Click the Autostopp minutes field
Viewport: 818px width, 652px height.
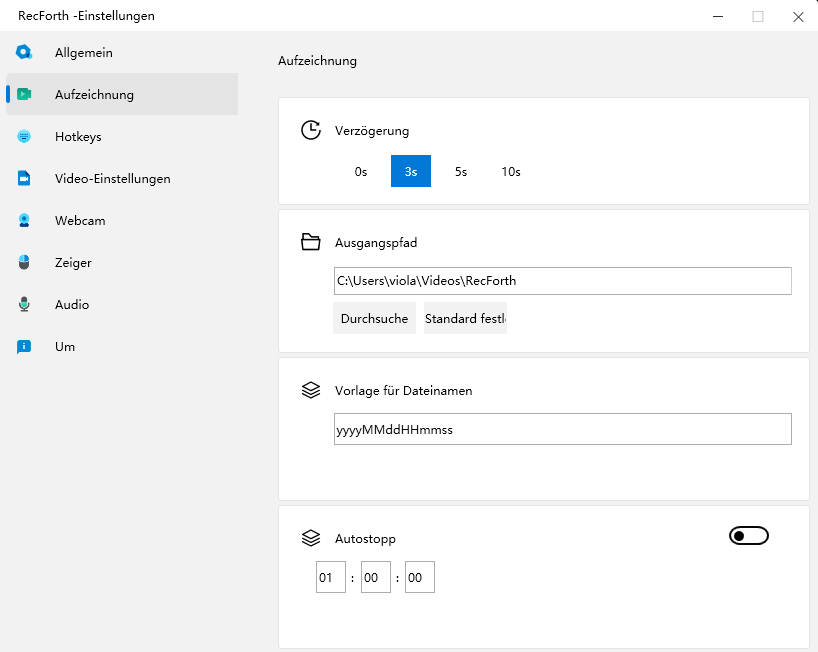click(376, 577)
